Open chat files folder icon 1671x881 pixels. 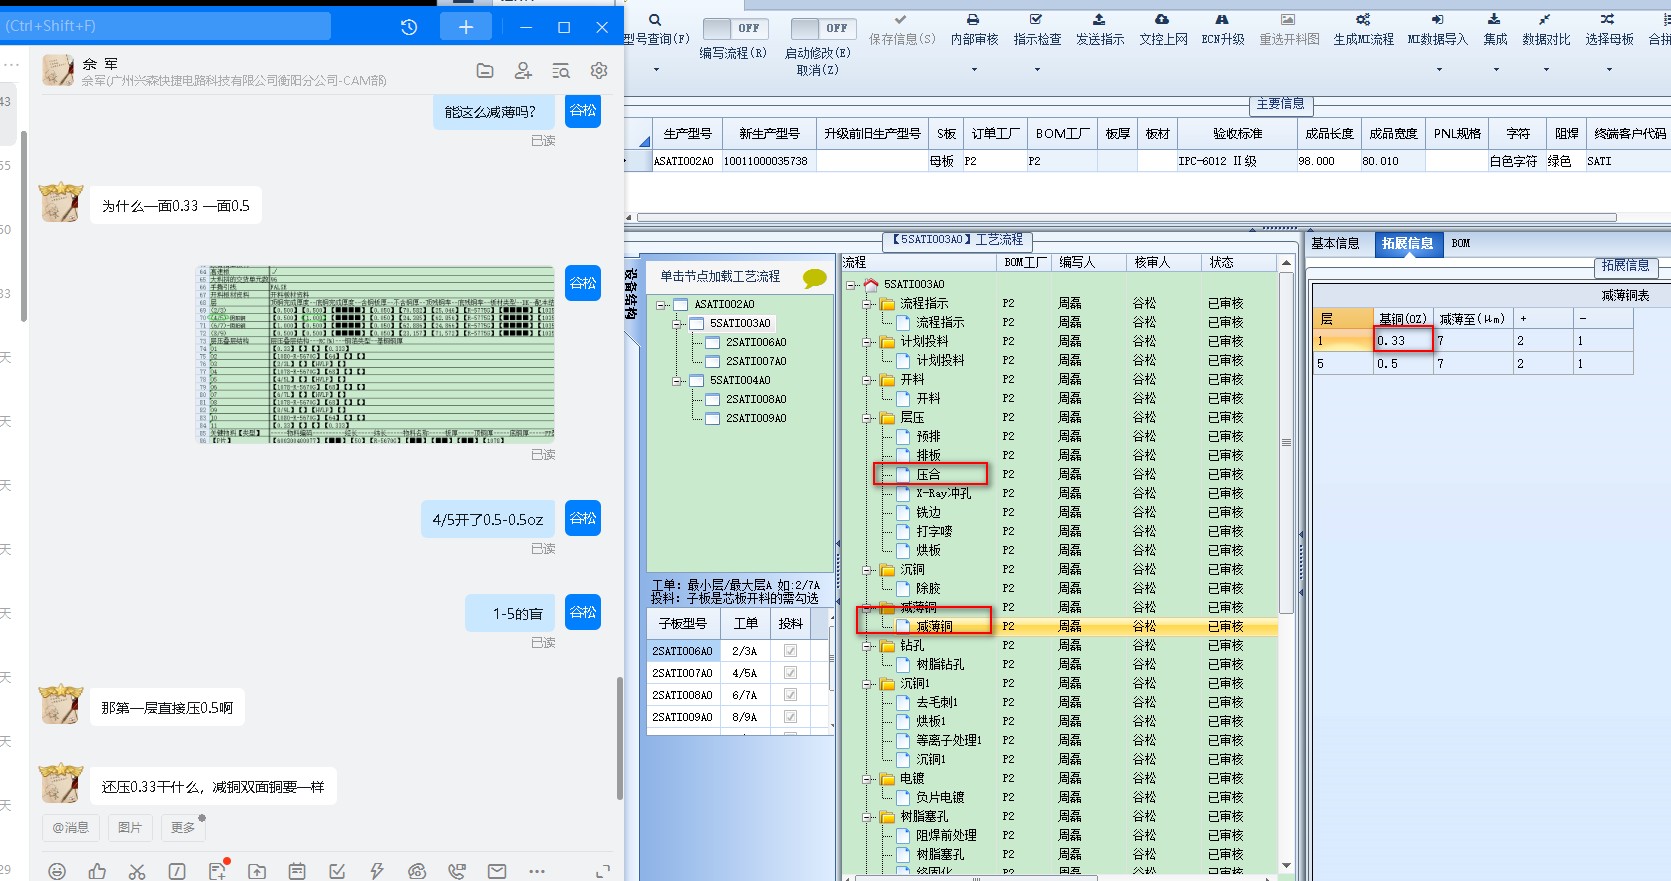(485, 70)
